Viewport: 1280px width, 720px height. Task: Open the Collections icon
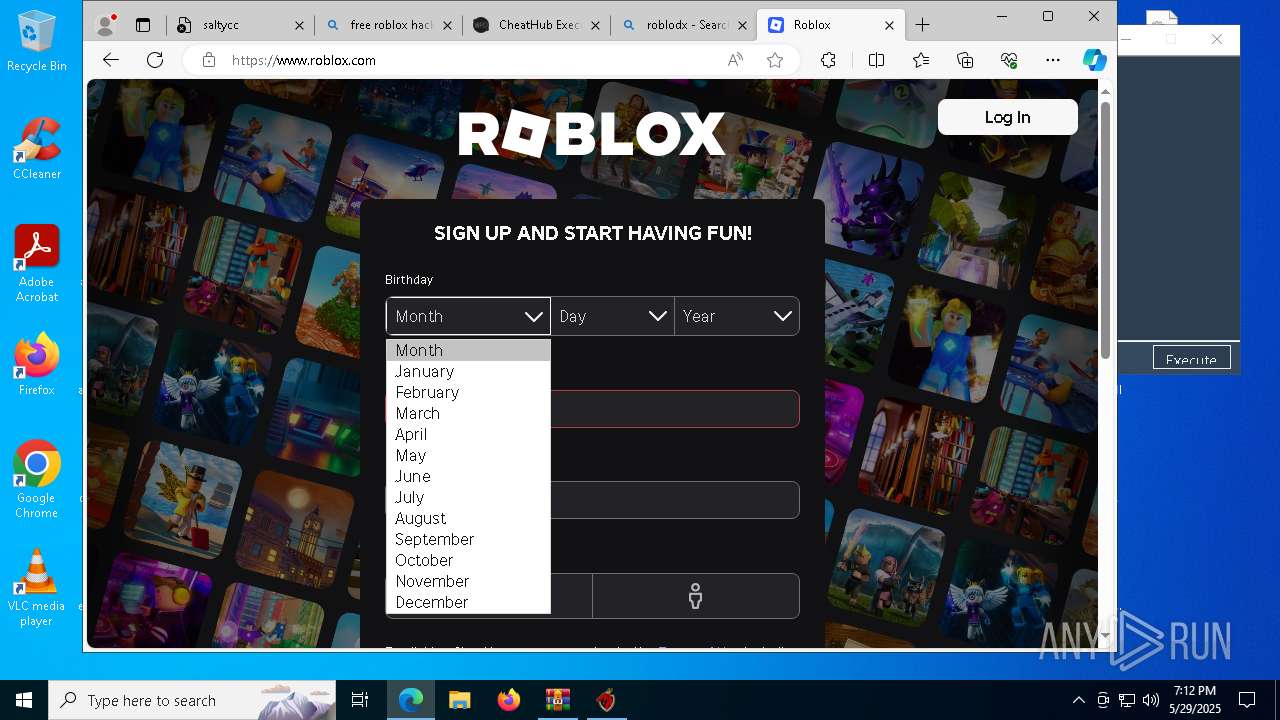965,60
